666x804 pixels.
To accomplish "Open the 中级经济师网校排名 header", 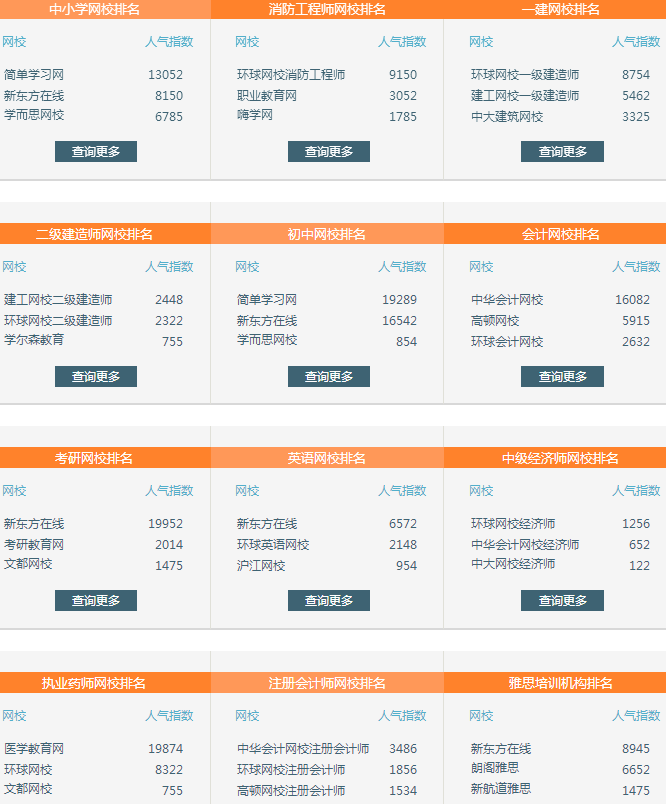I will (560, 458).
